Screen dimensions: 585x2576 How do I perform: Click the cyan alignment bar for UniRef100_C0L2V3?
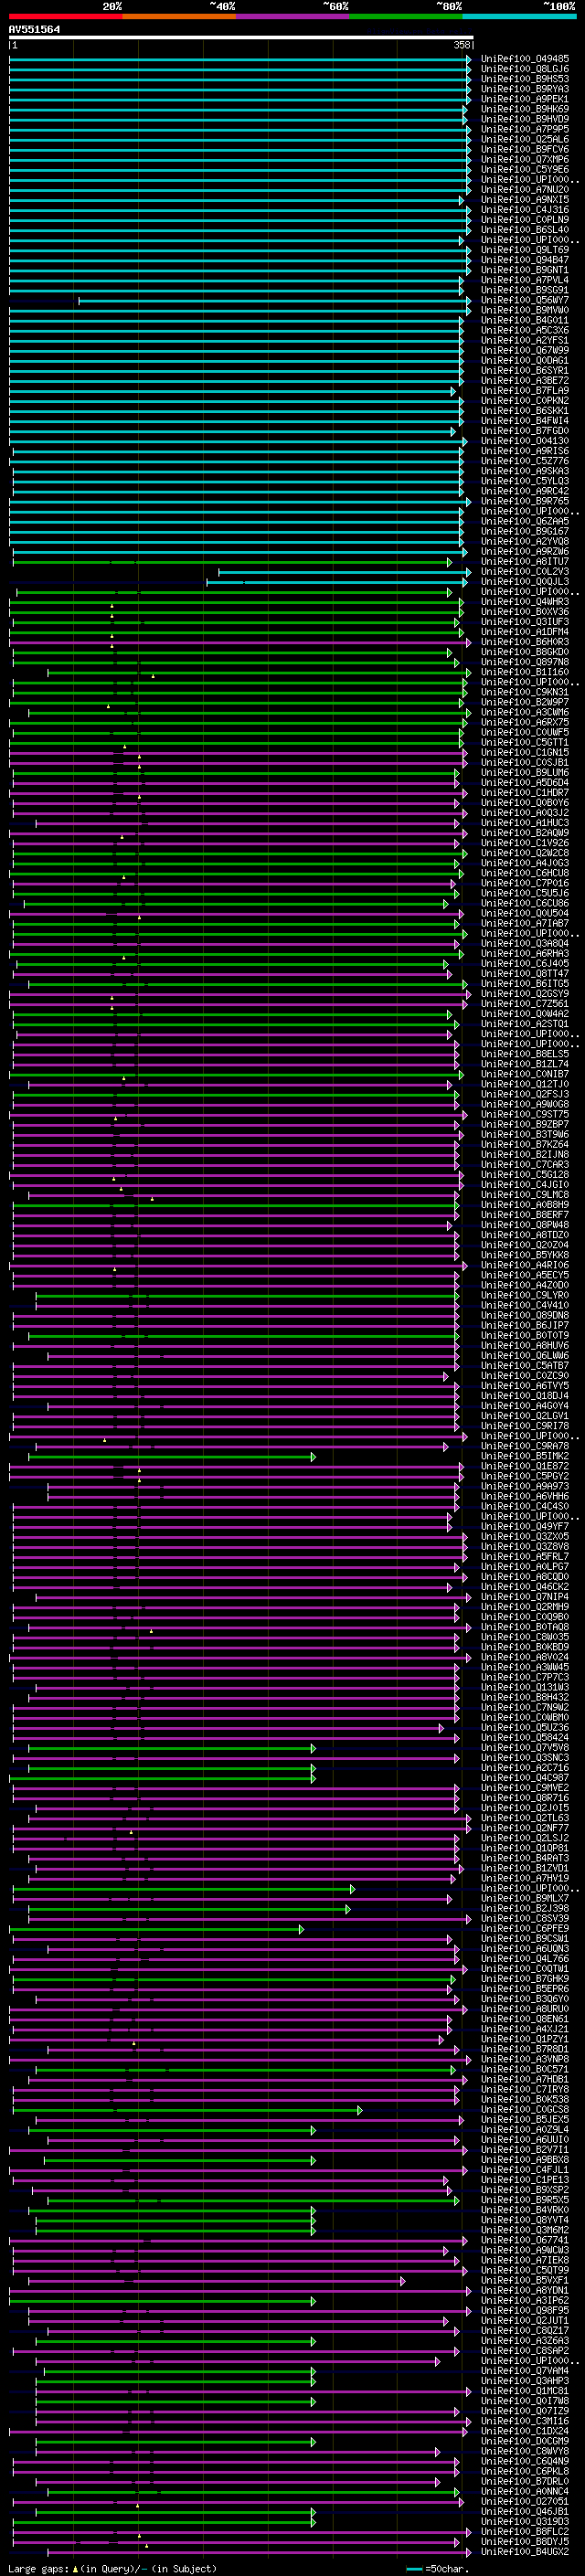point(344,572)
